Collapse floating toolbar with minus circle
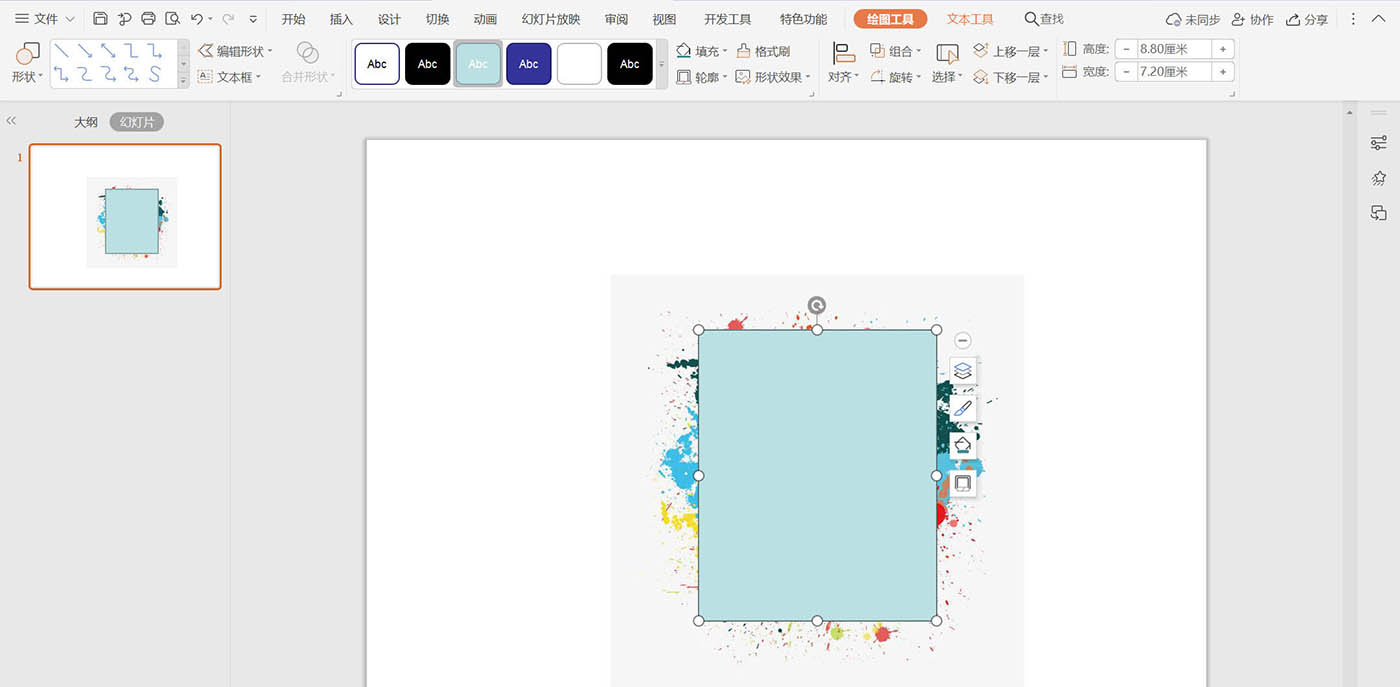 click(963, 341)
